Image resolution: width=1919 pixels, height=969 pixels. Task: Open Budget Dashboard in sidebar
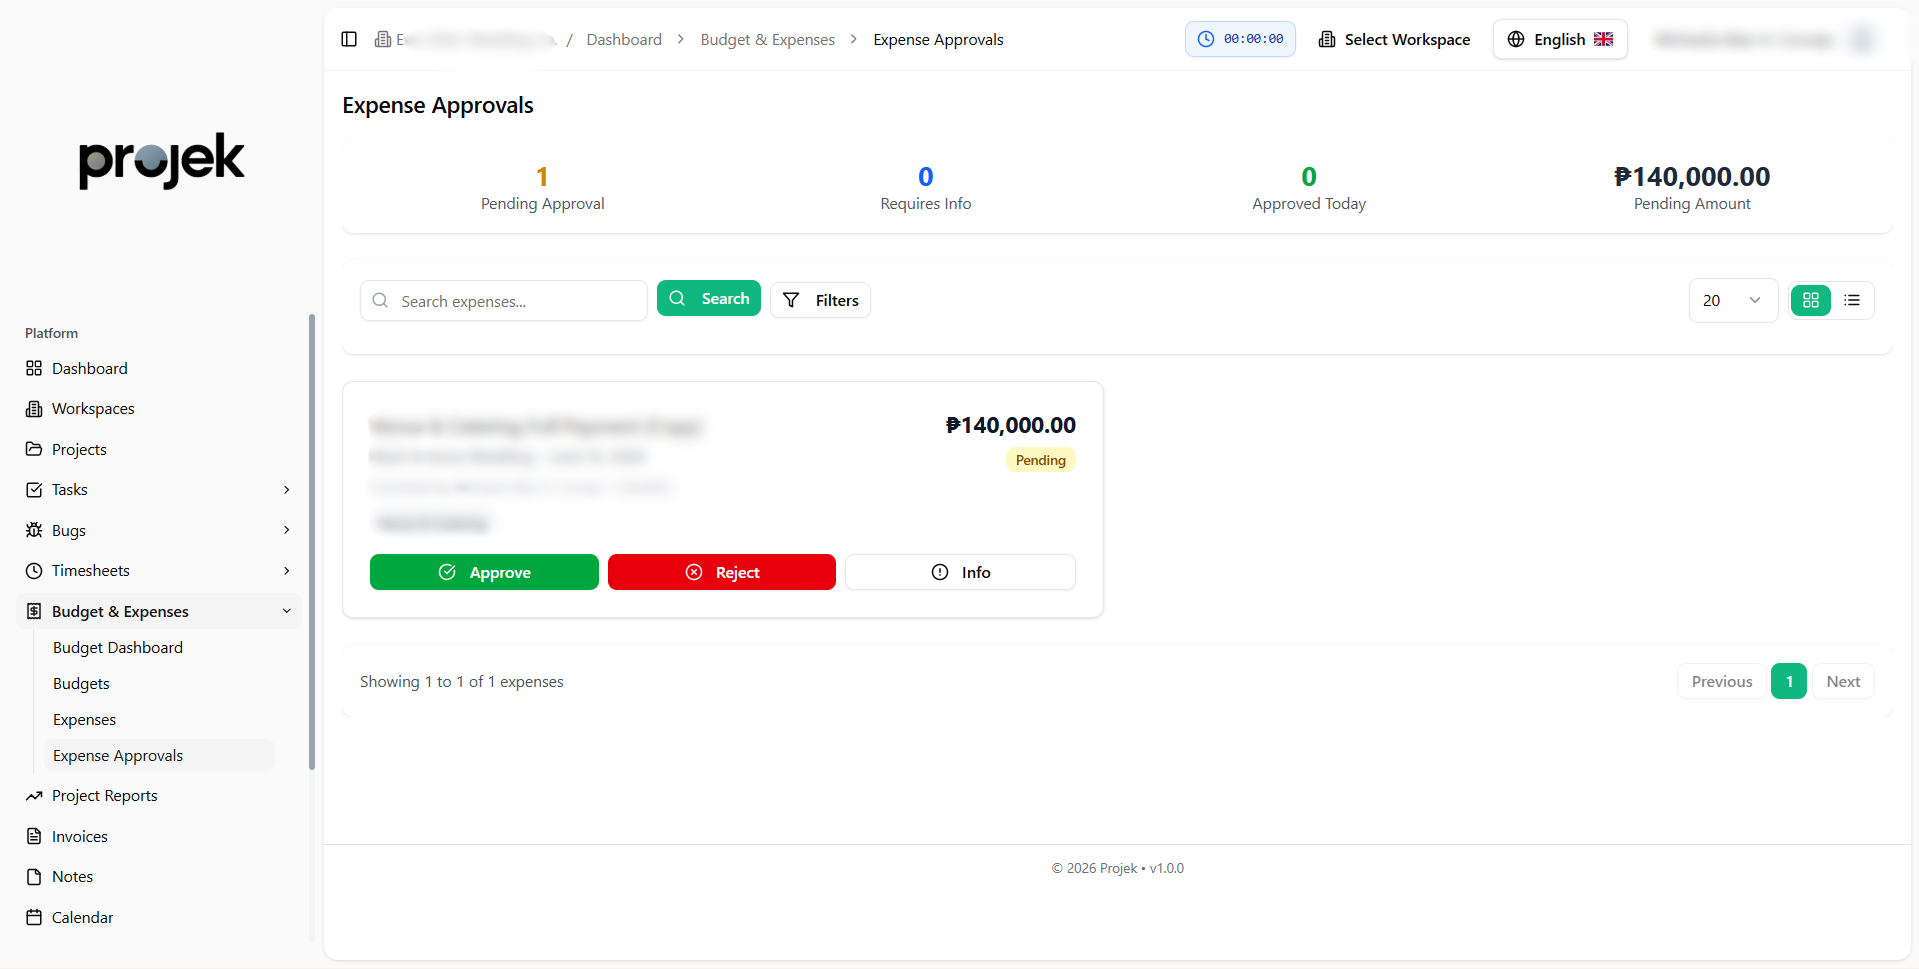[118, 648]
